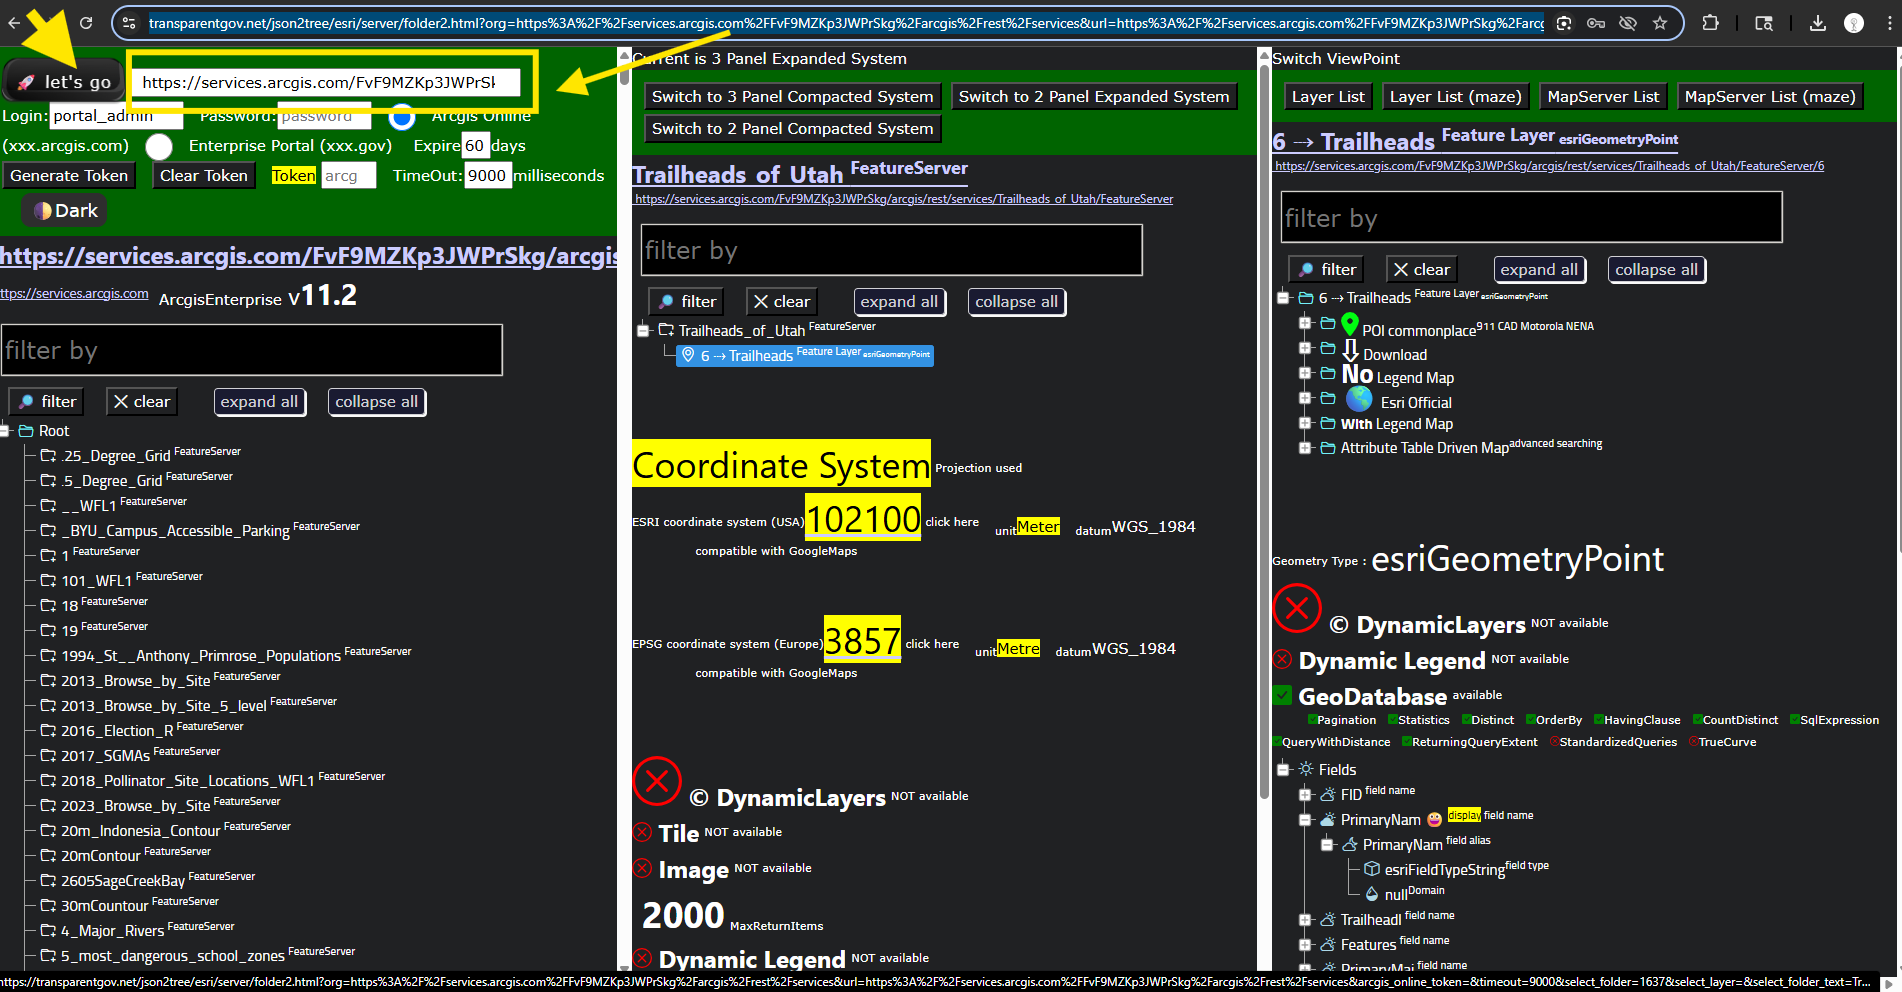Click the GeoDatabase green checkmark

[1283, 695]
